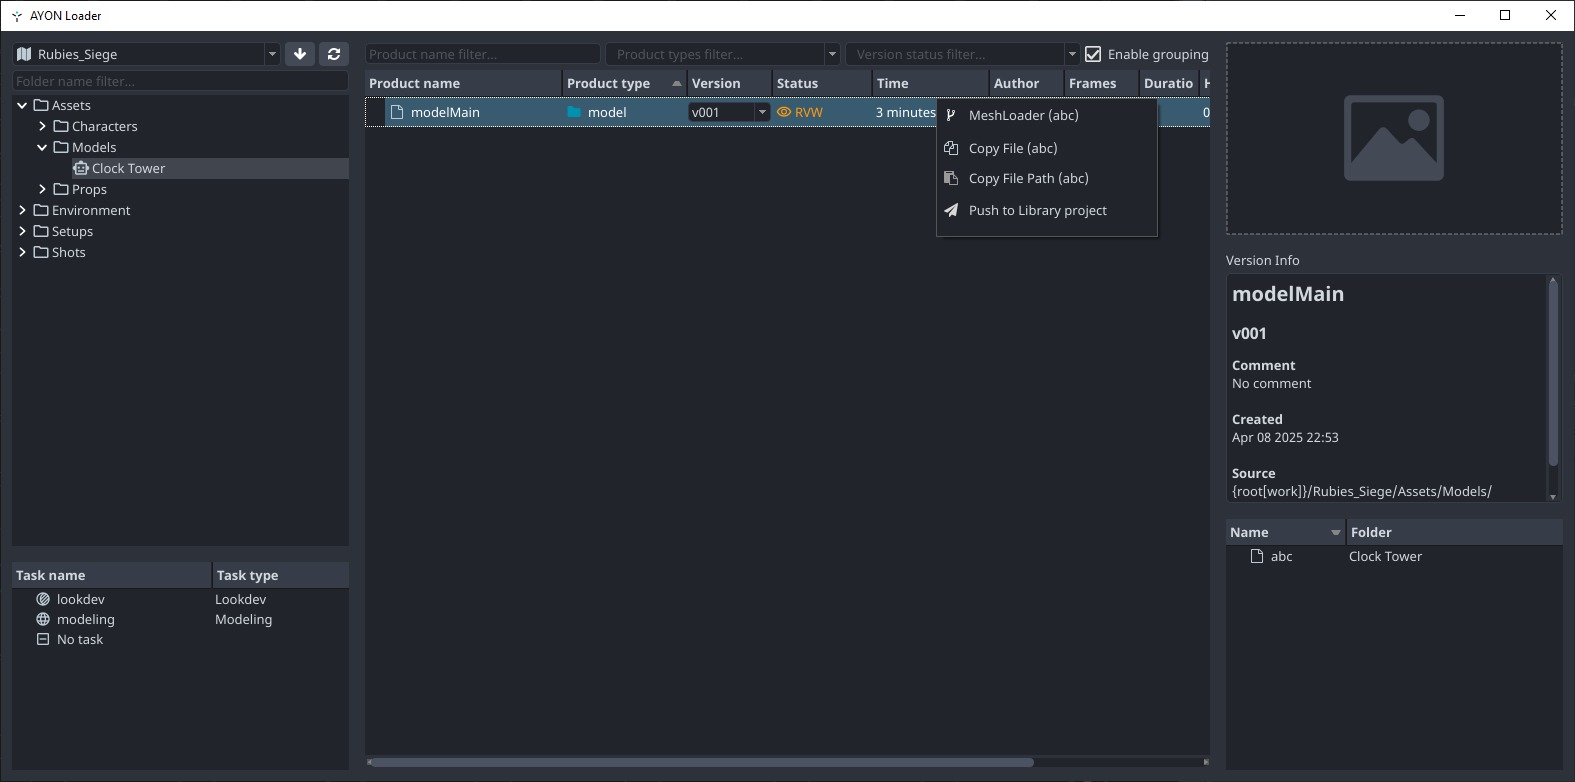Select the lookdev task row
The width and height of the screenshot is (1575, 782).
coord(181,599)
